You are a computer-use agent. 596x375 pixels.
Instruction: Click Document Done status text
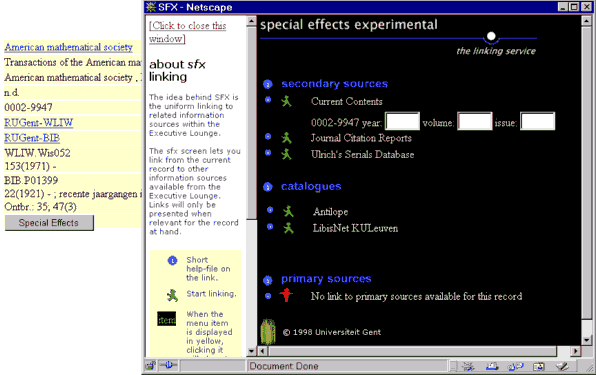pos(284,366)
